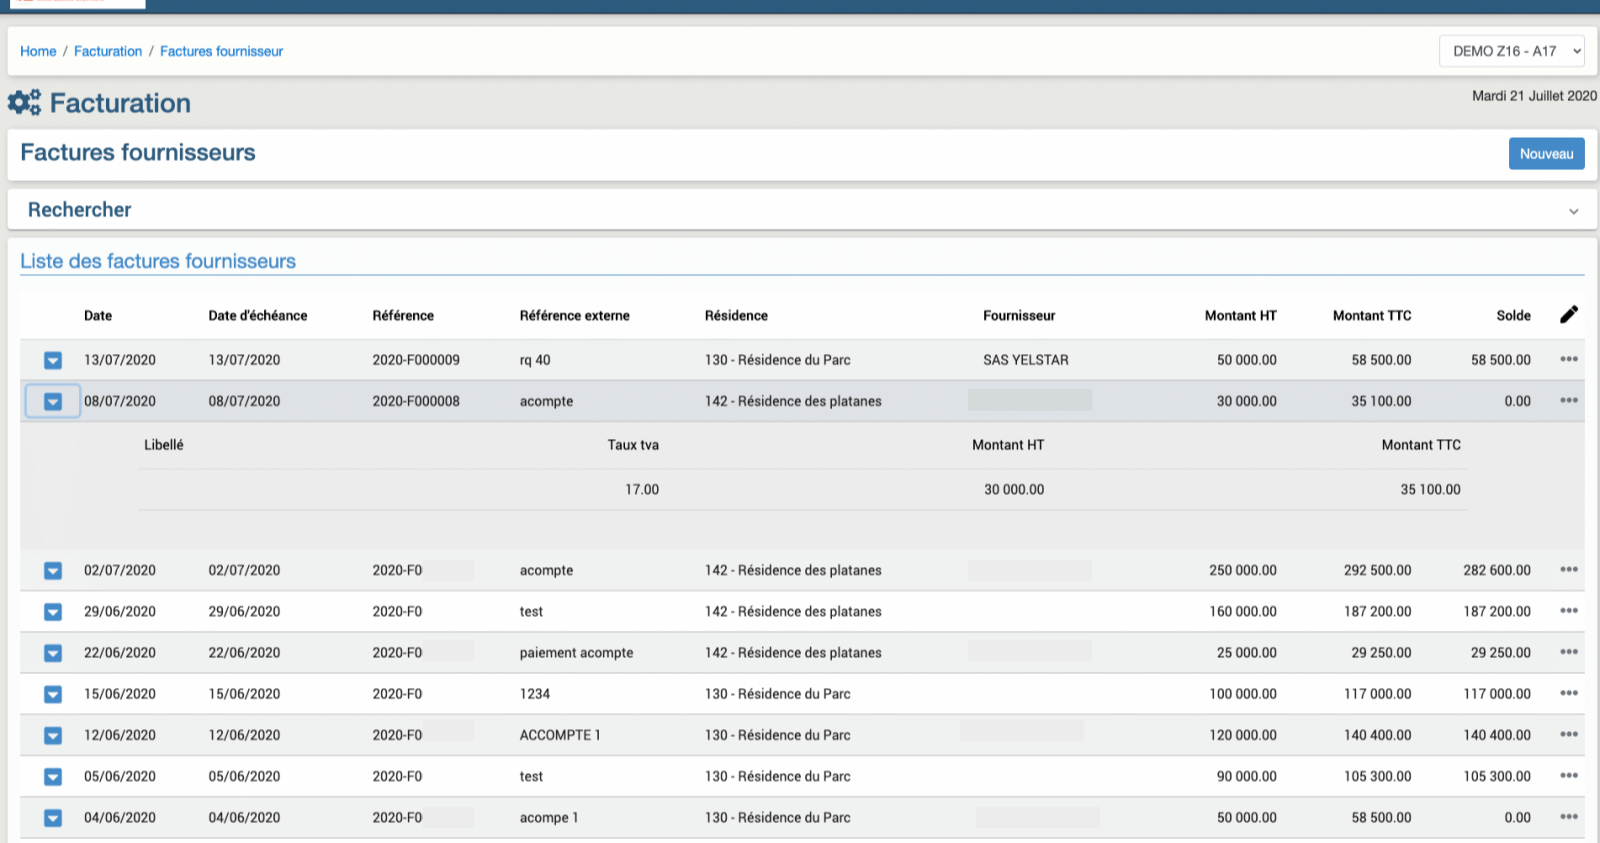
Task: Expand details for 13/07/2020 invoice row
Action: [53, 360]
